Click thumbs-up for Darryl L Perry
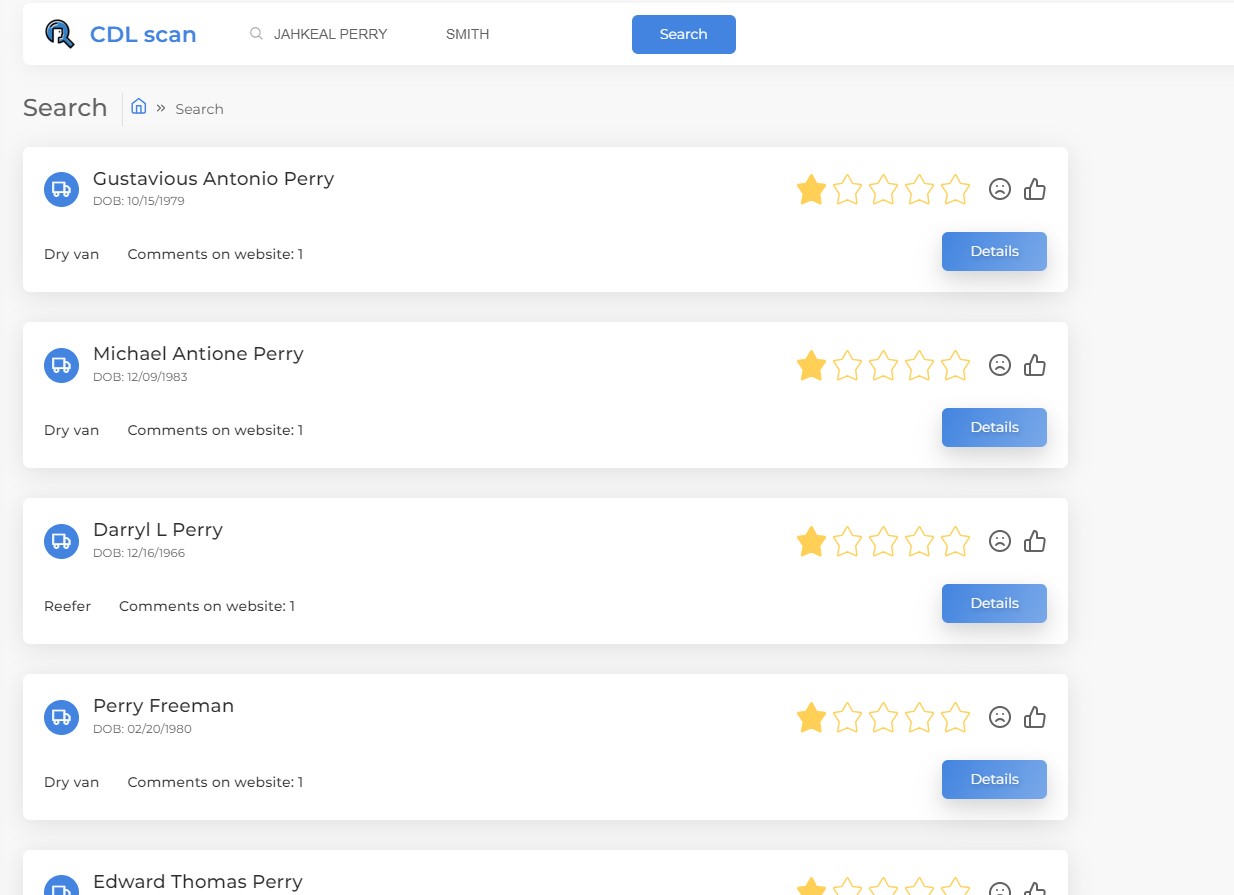This screenshot has height=895, width=1234. click(1035, 541)
